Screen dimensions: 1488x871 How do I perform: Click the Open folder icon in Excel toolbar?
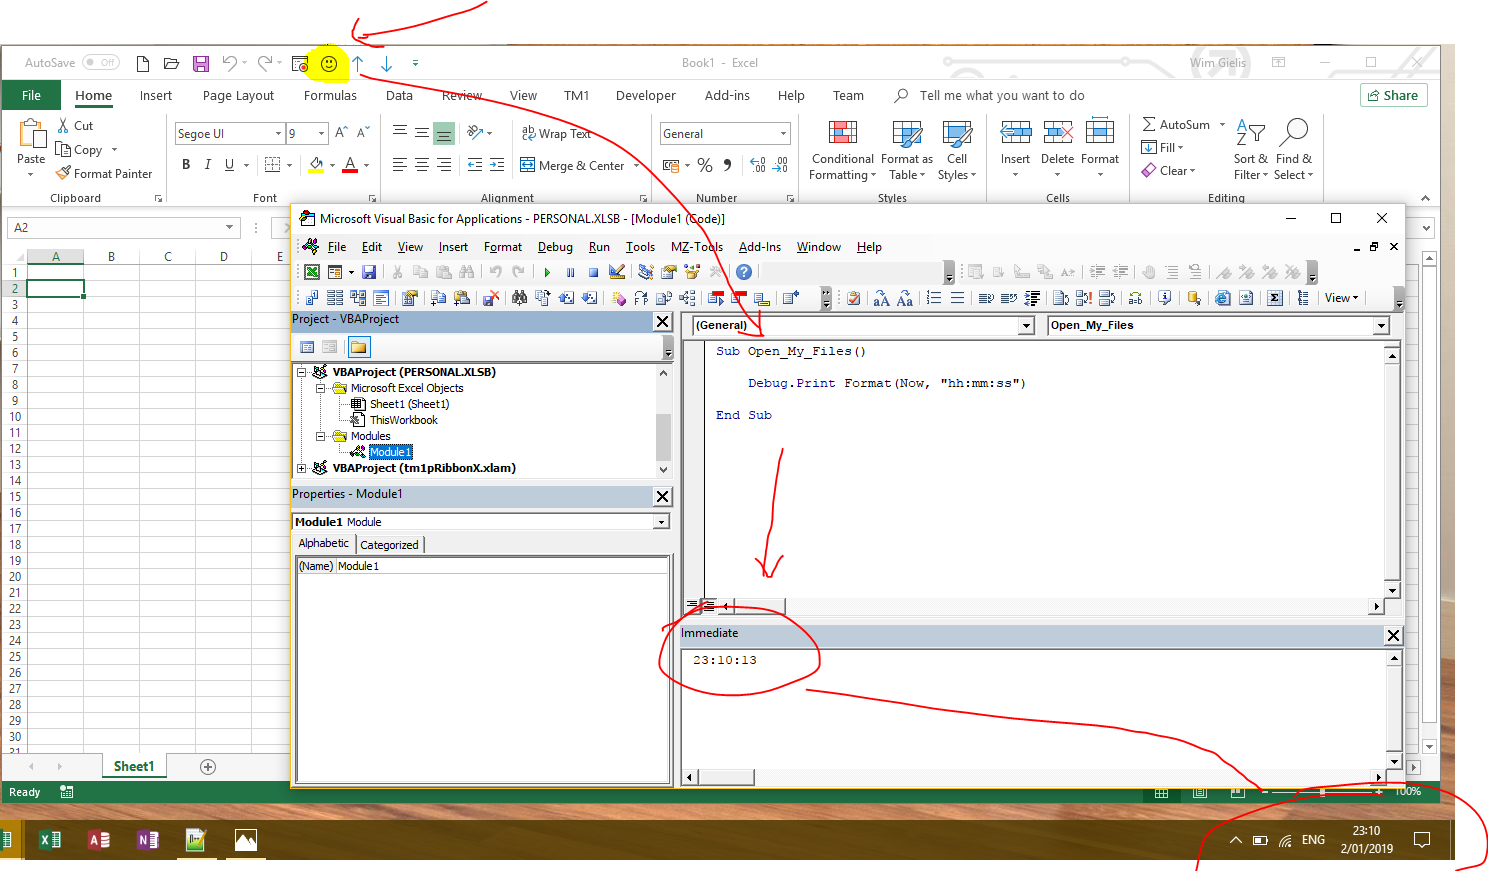click(x=171, y=63)
